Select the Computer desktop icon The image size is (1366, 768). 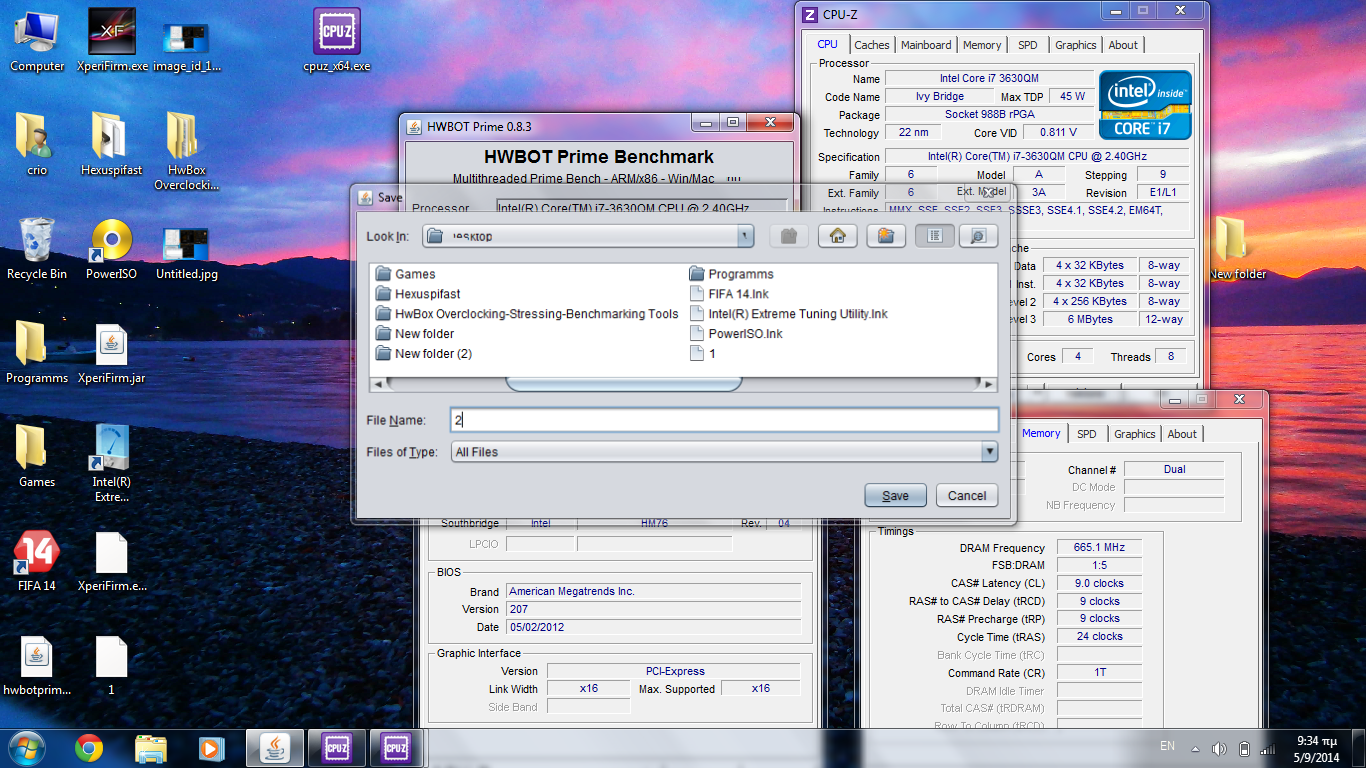click(x=37, y=41)
